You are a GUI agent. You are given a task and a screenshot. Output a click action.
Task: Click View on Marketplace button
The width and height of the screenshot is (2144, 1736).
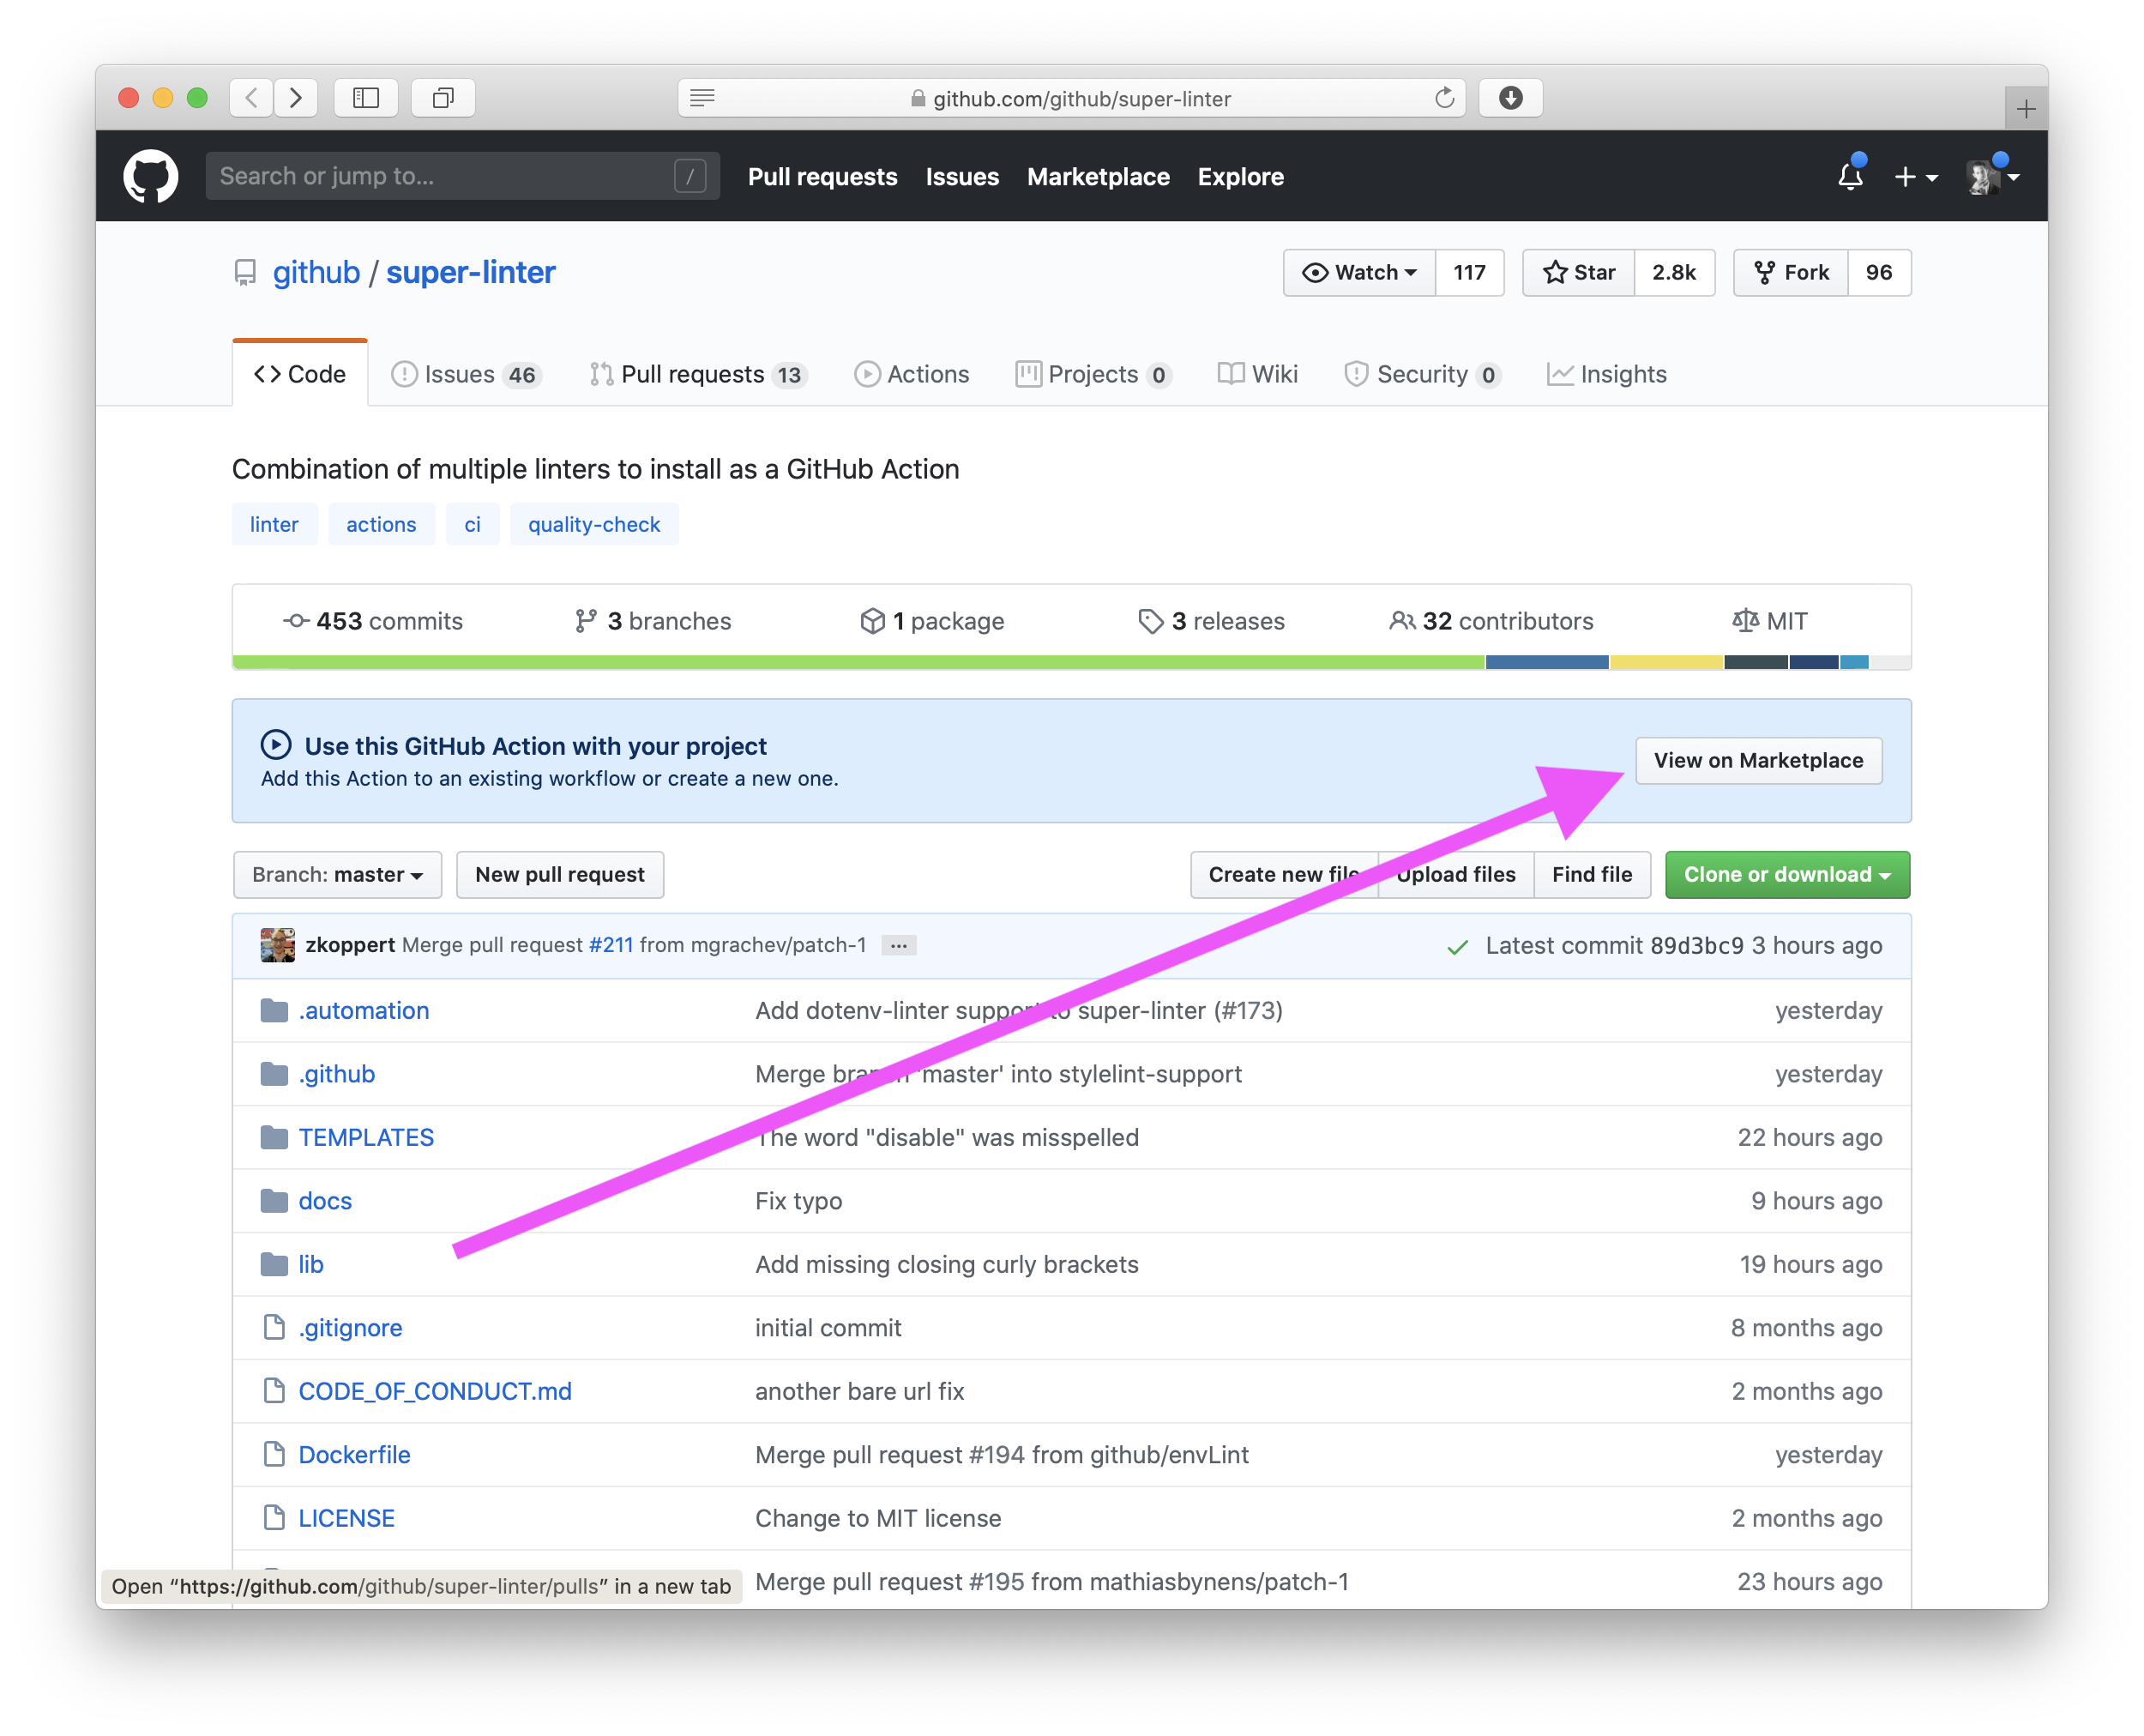tap(1759, 761)
